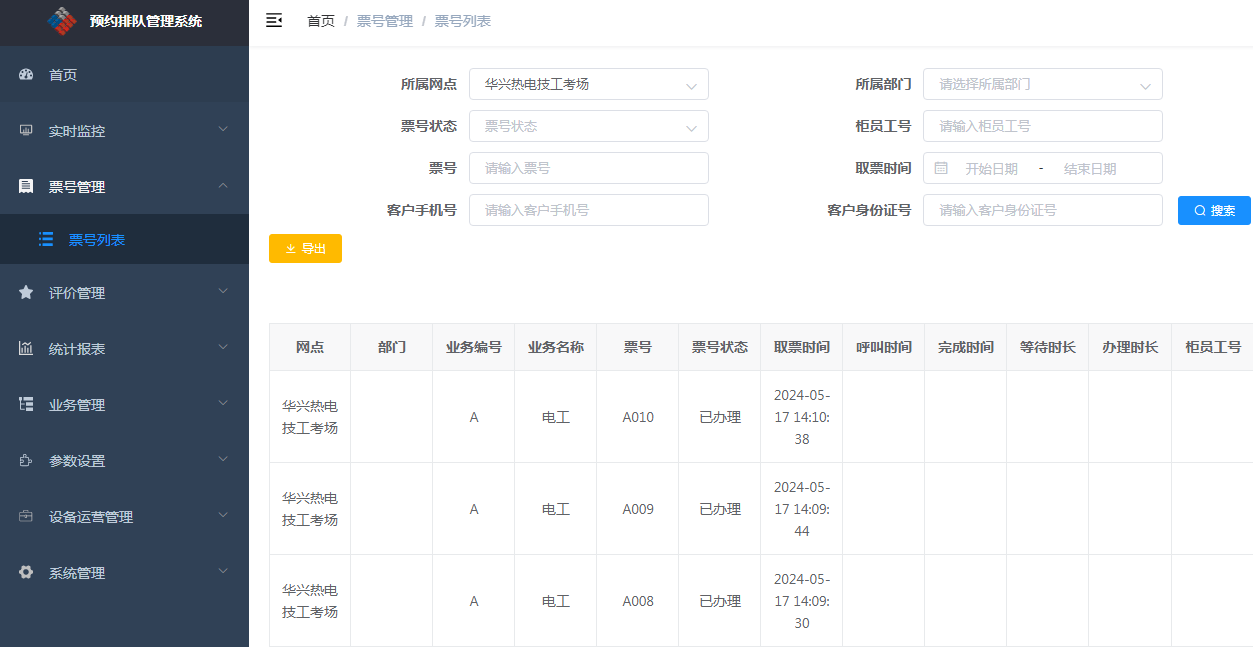Screen dimensions: 1253x647
Task: Click the 首页 dashboard icon in sidebar
Action: [x=26, y=75]
